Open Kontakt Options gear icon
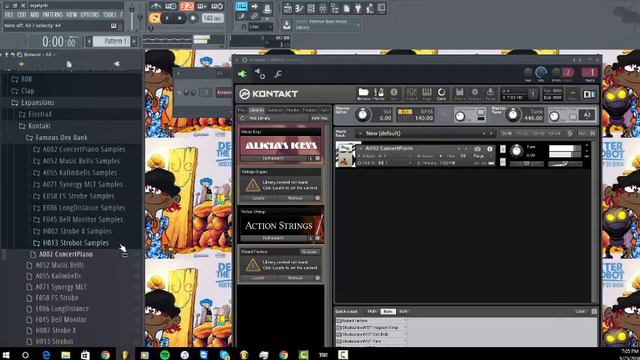The width and height of the screenshot is (640, 360). tap(475, 94)
